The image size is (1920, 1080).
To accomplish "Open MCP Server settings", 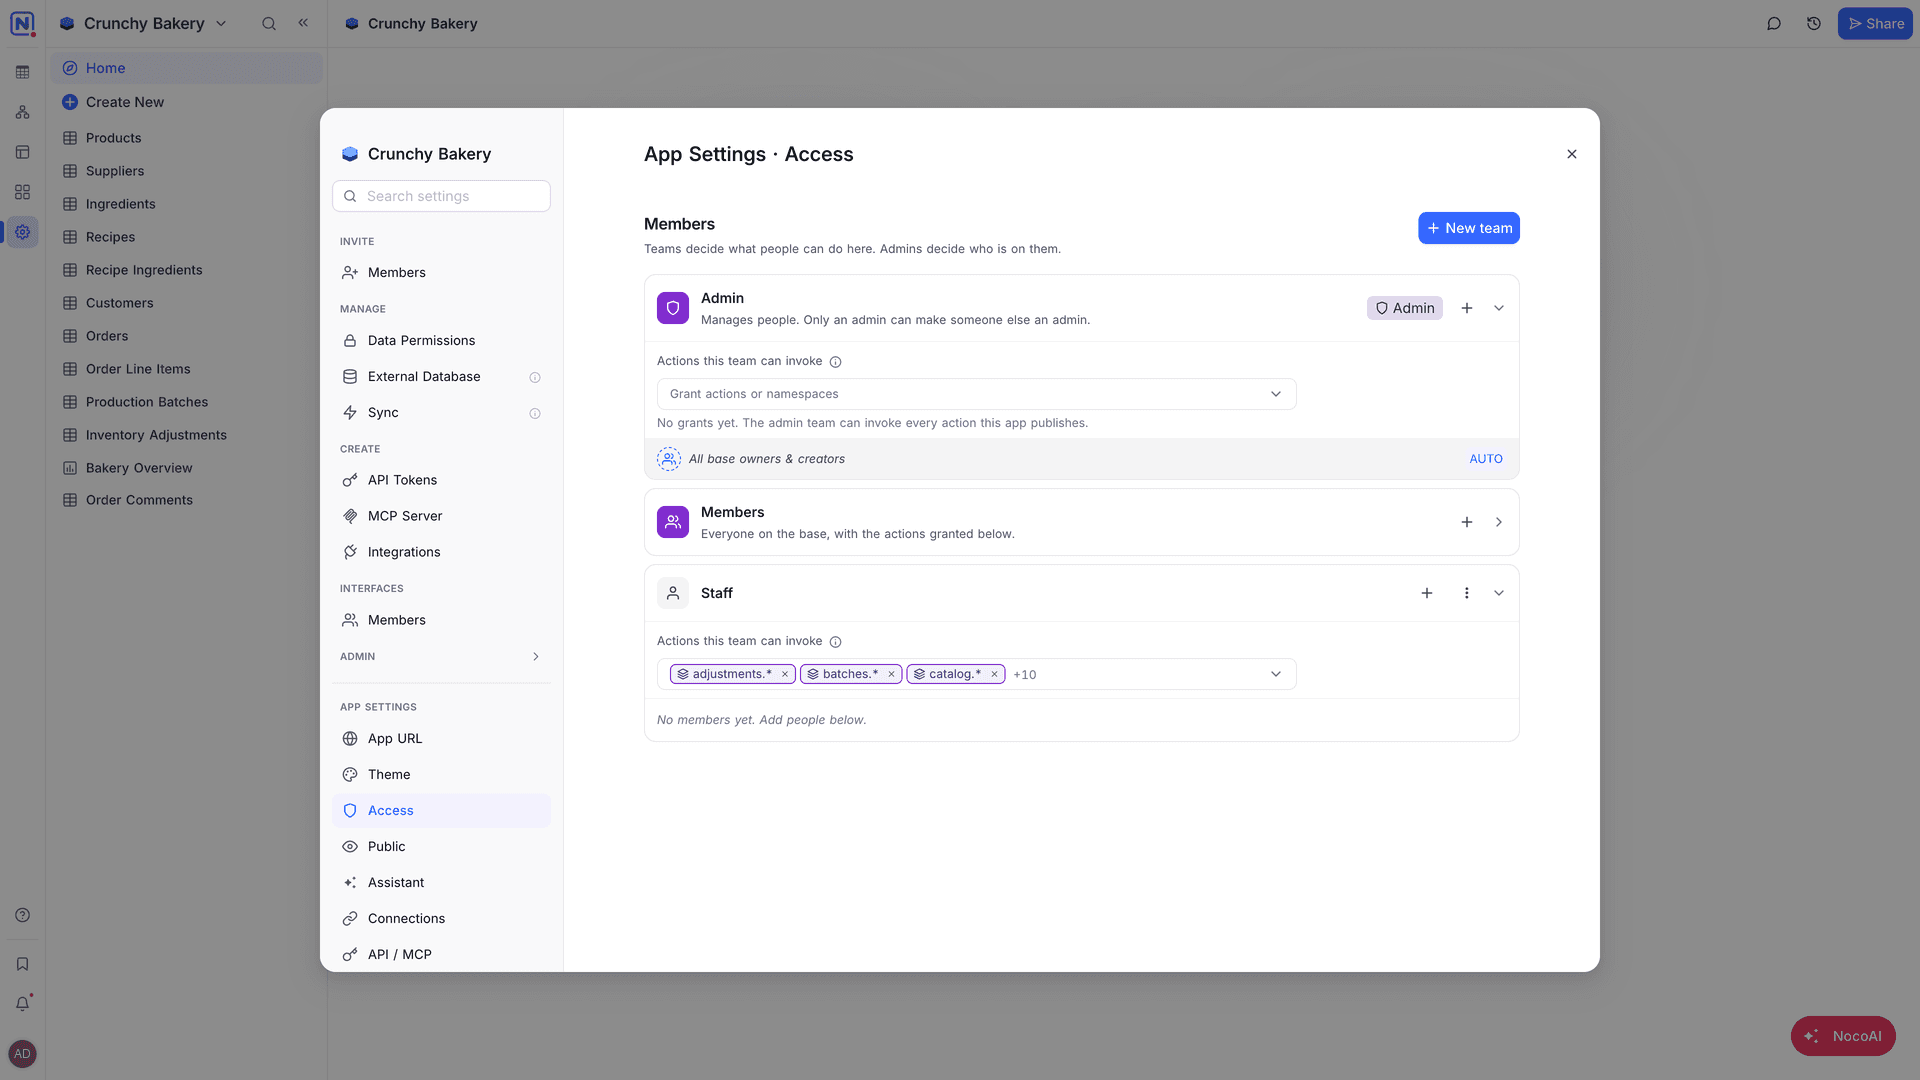I will tap(441, 516).
